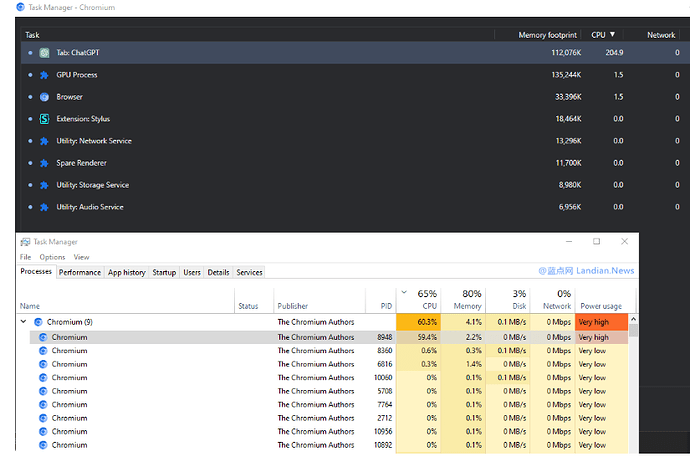Screen dimensions: 690x466
Task: Click the sort chevron above the 65% CPU column
Action: [404, 292]
